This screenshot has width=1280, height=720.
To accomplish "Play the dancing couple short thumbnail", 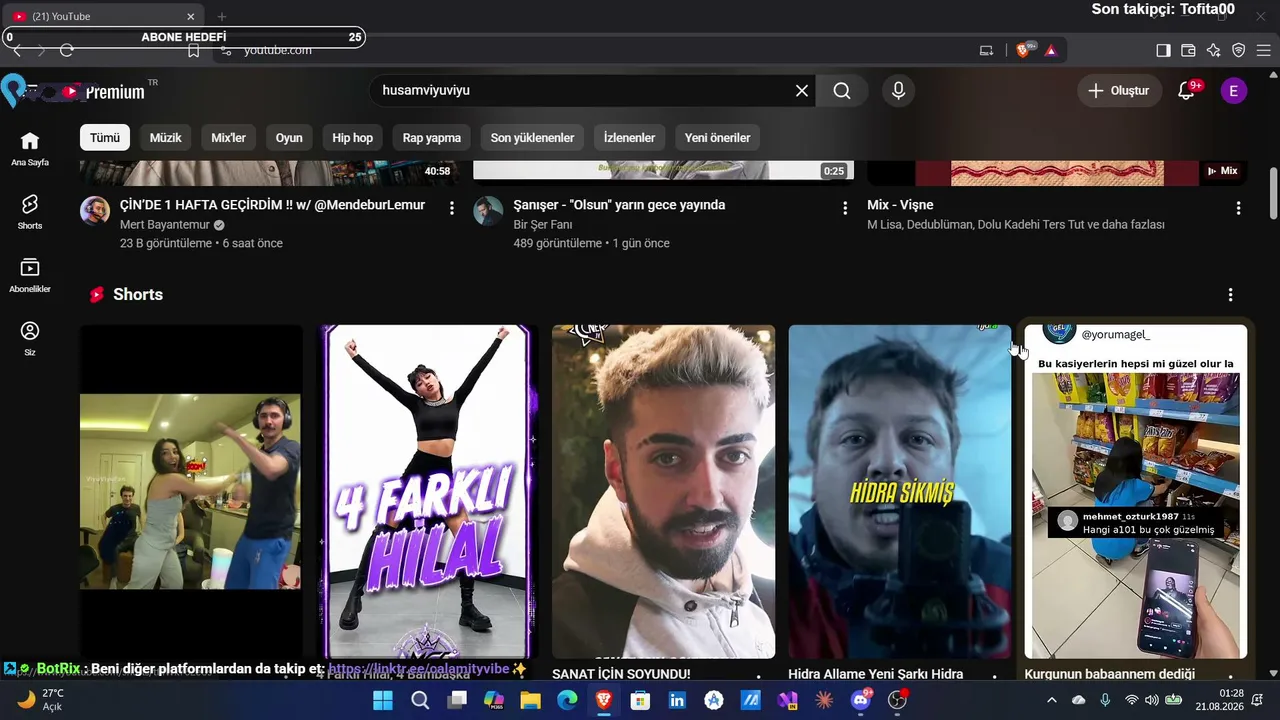I will tap(191, 492).
